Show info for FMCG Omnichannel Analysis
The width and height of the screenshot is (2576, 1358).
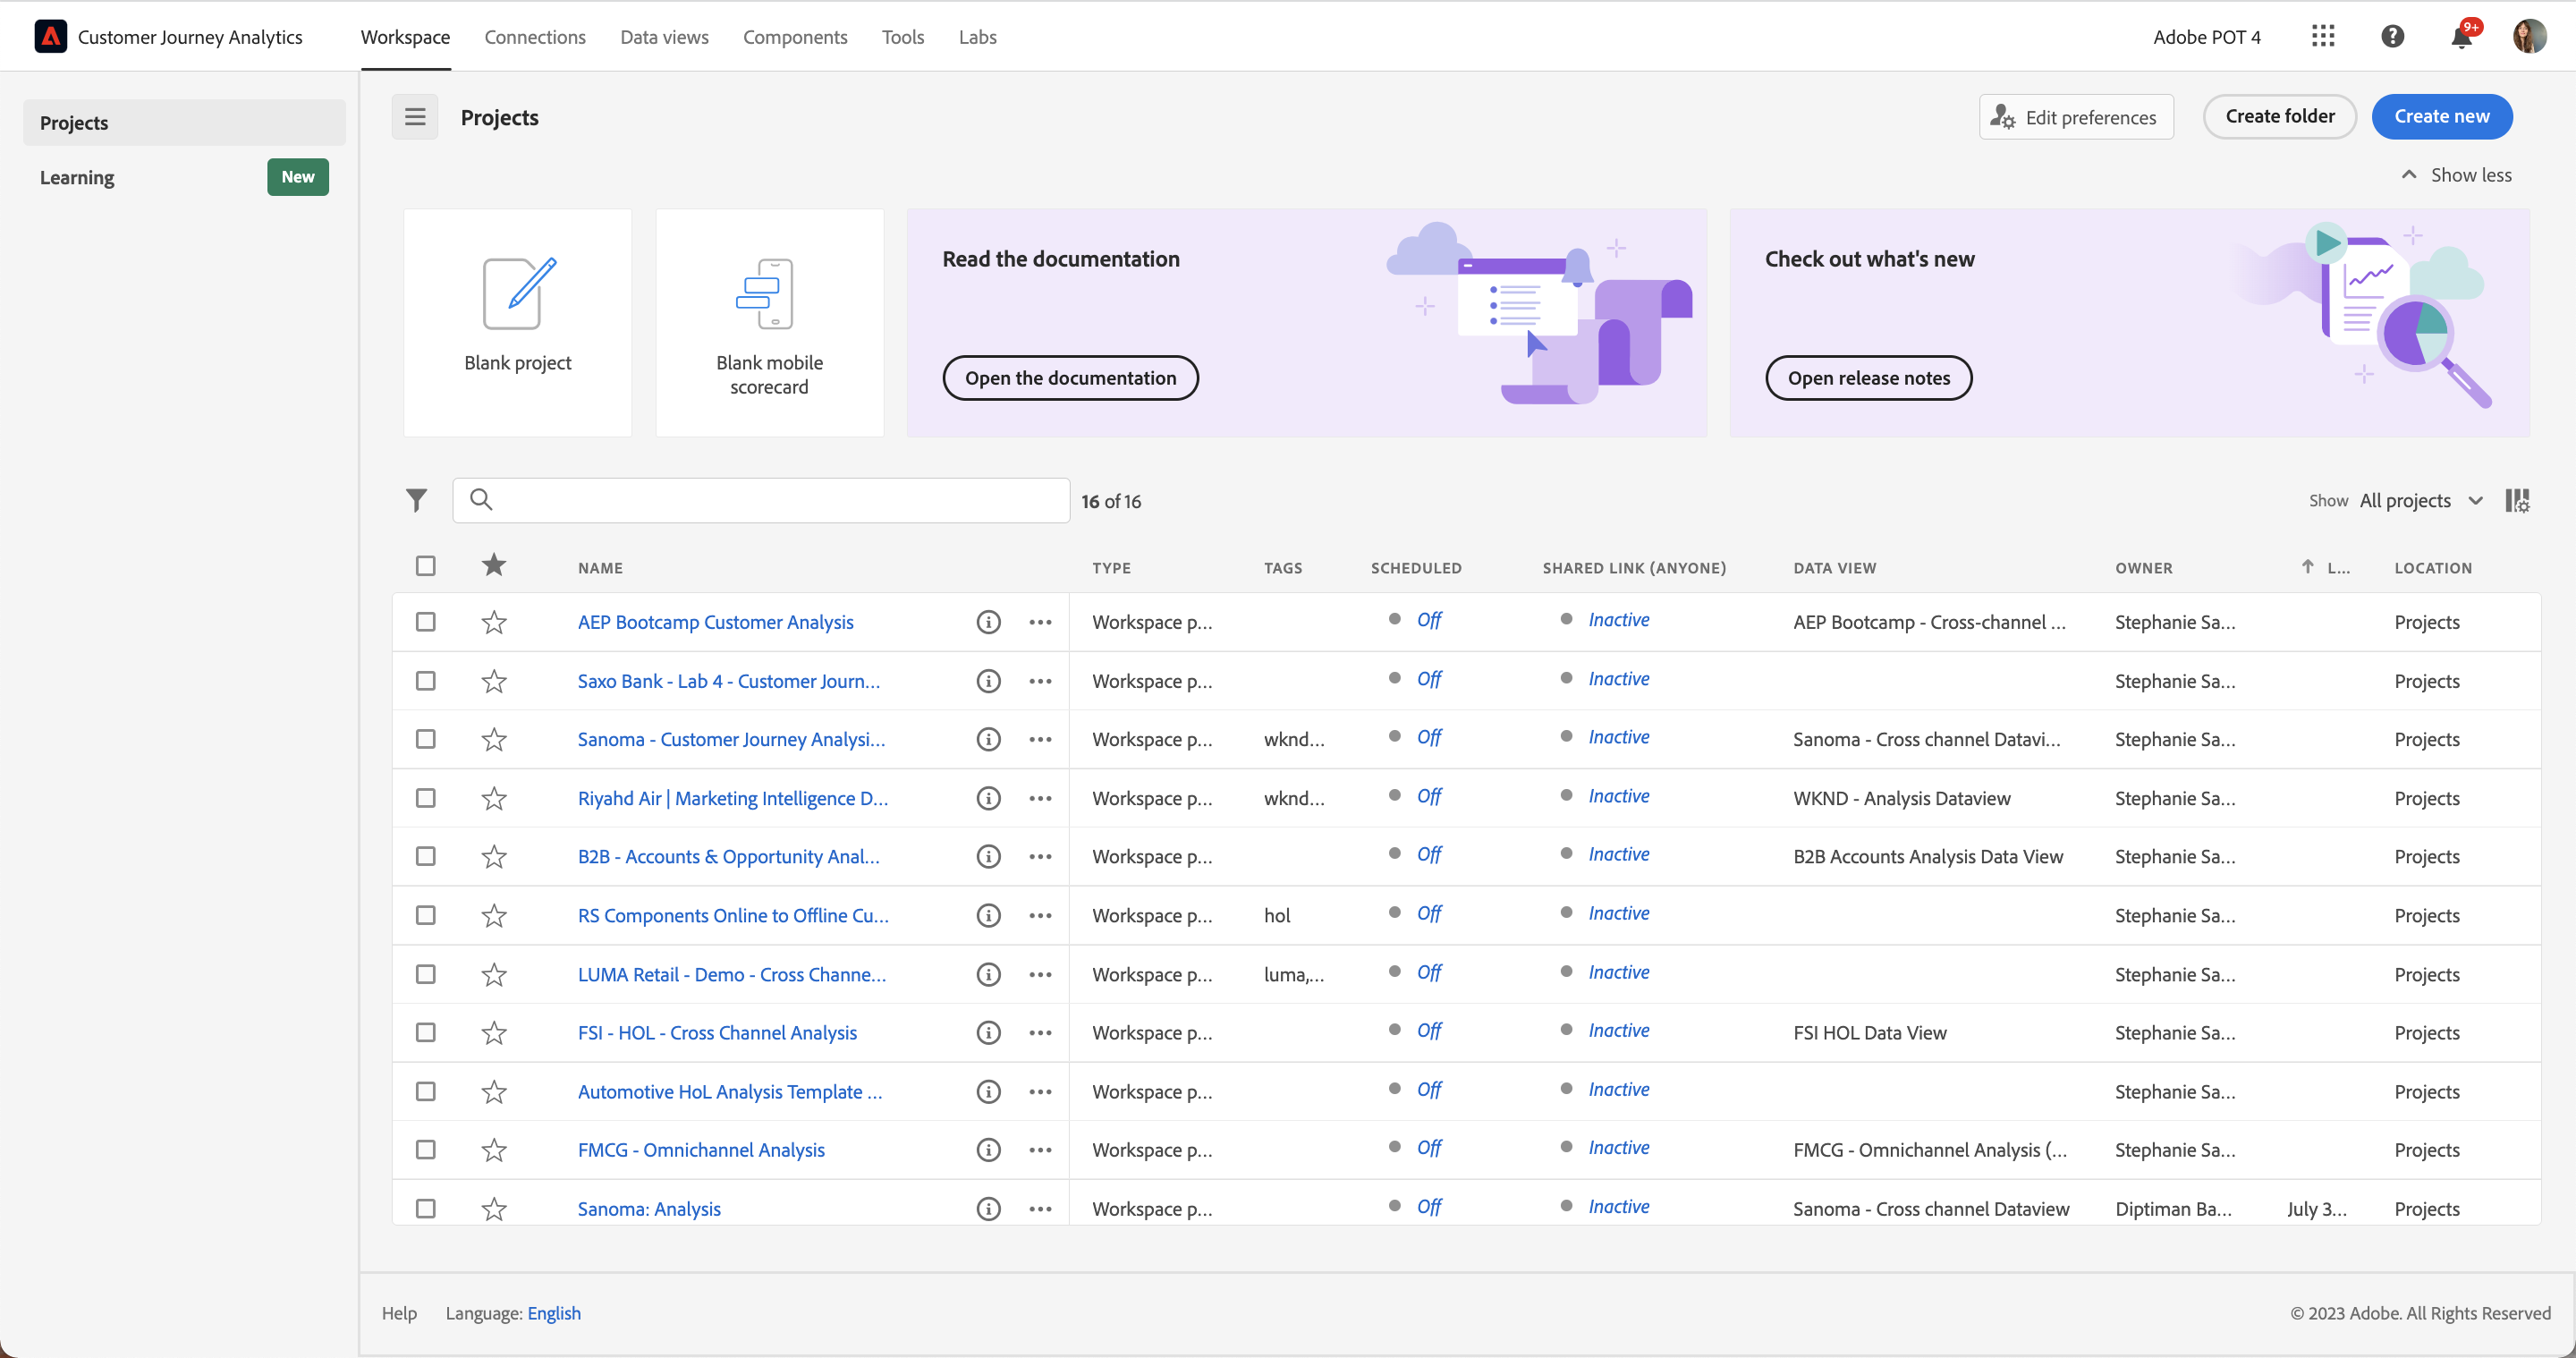click(988, 1150)
